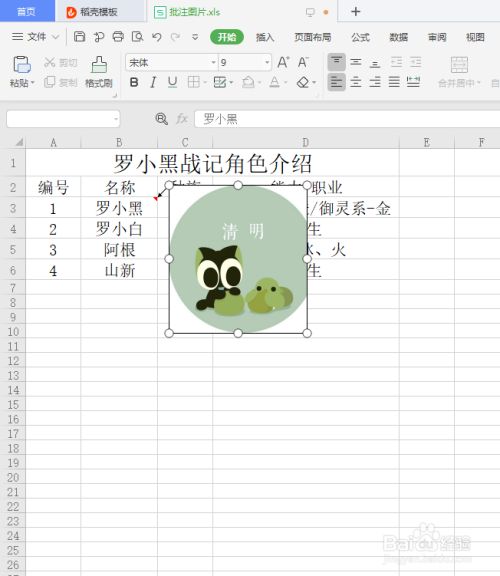500x576 pixels.
Task: Click the fill color bucket icon
Action: 248,82
